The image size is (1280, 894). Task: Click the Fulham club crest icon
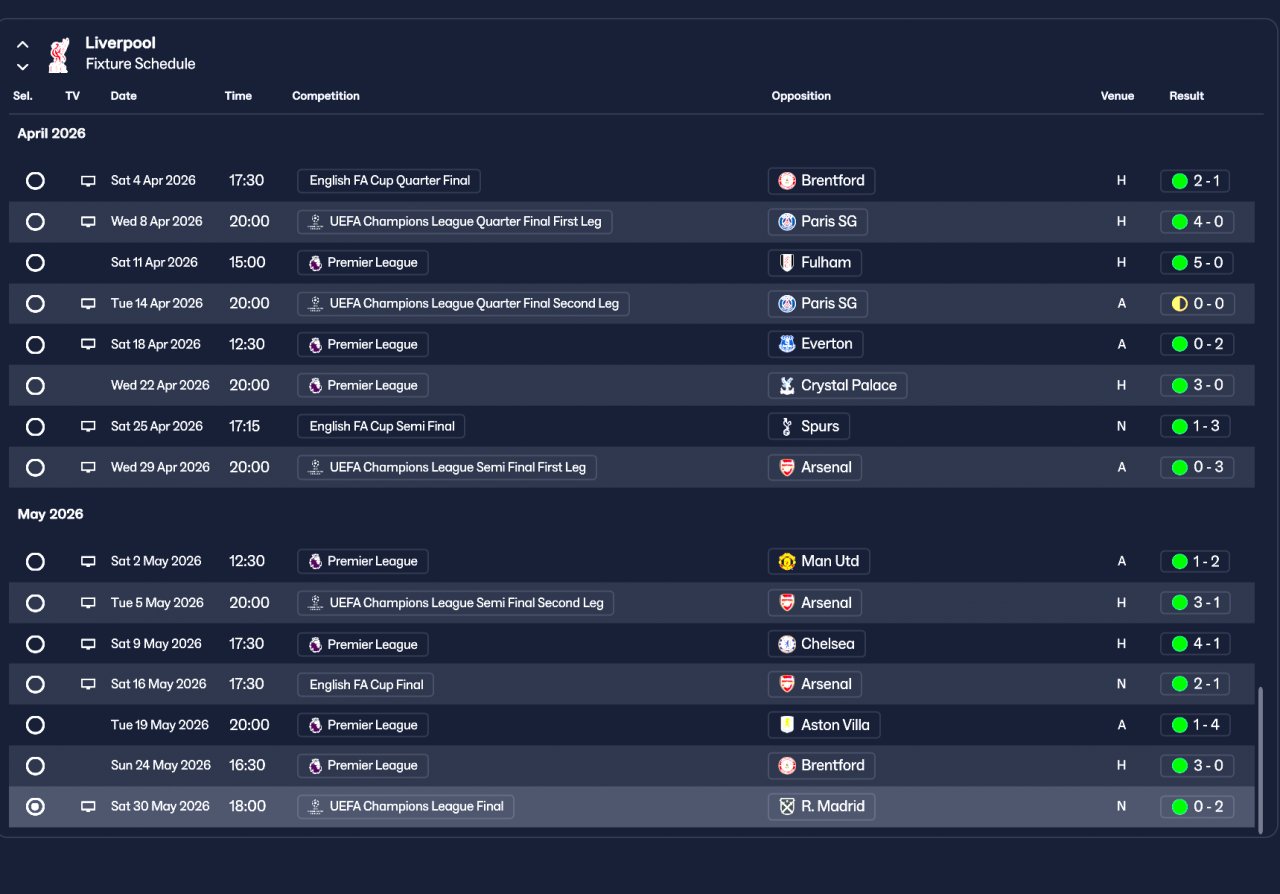(x=787, y=263)
